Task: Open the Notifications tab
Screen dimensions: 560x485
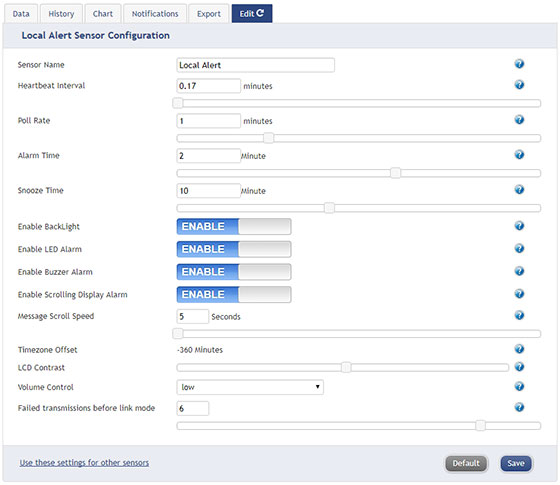Action: [155, 14]
